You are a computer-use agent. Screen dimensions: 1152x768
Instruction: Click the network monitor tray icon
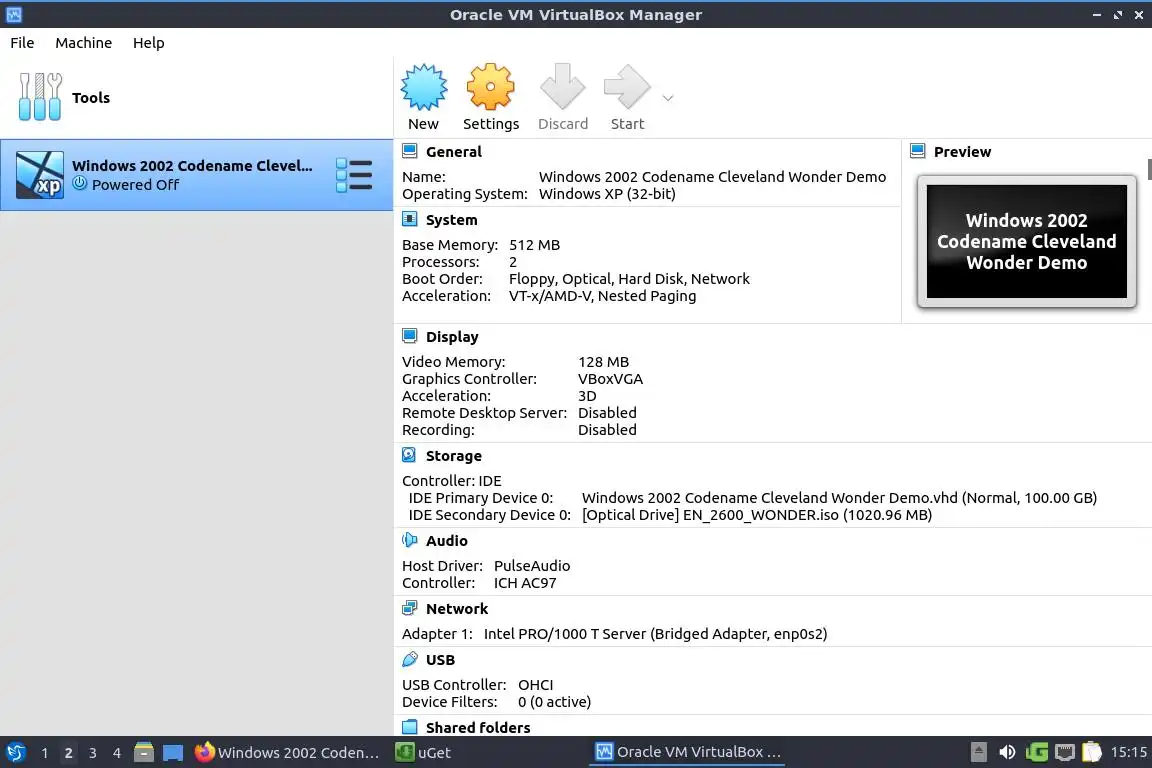click(x=1065, y=753)
